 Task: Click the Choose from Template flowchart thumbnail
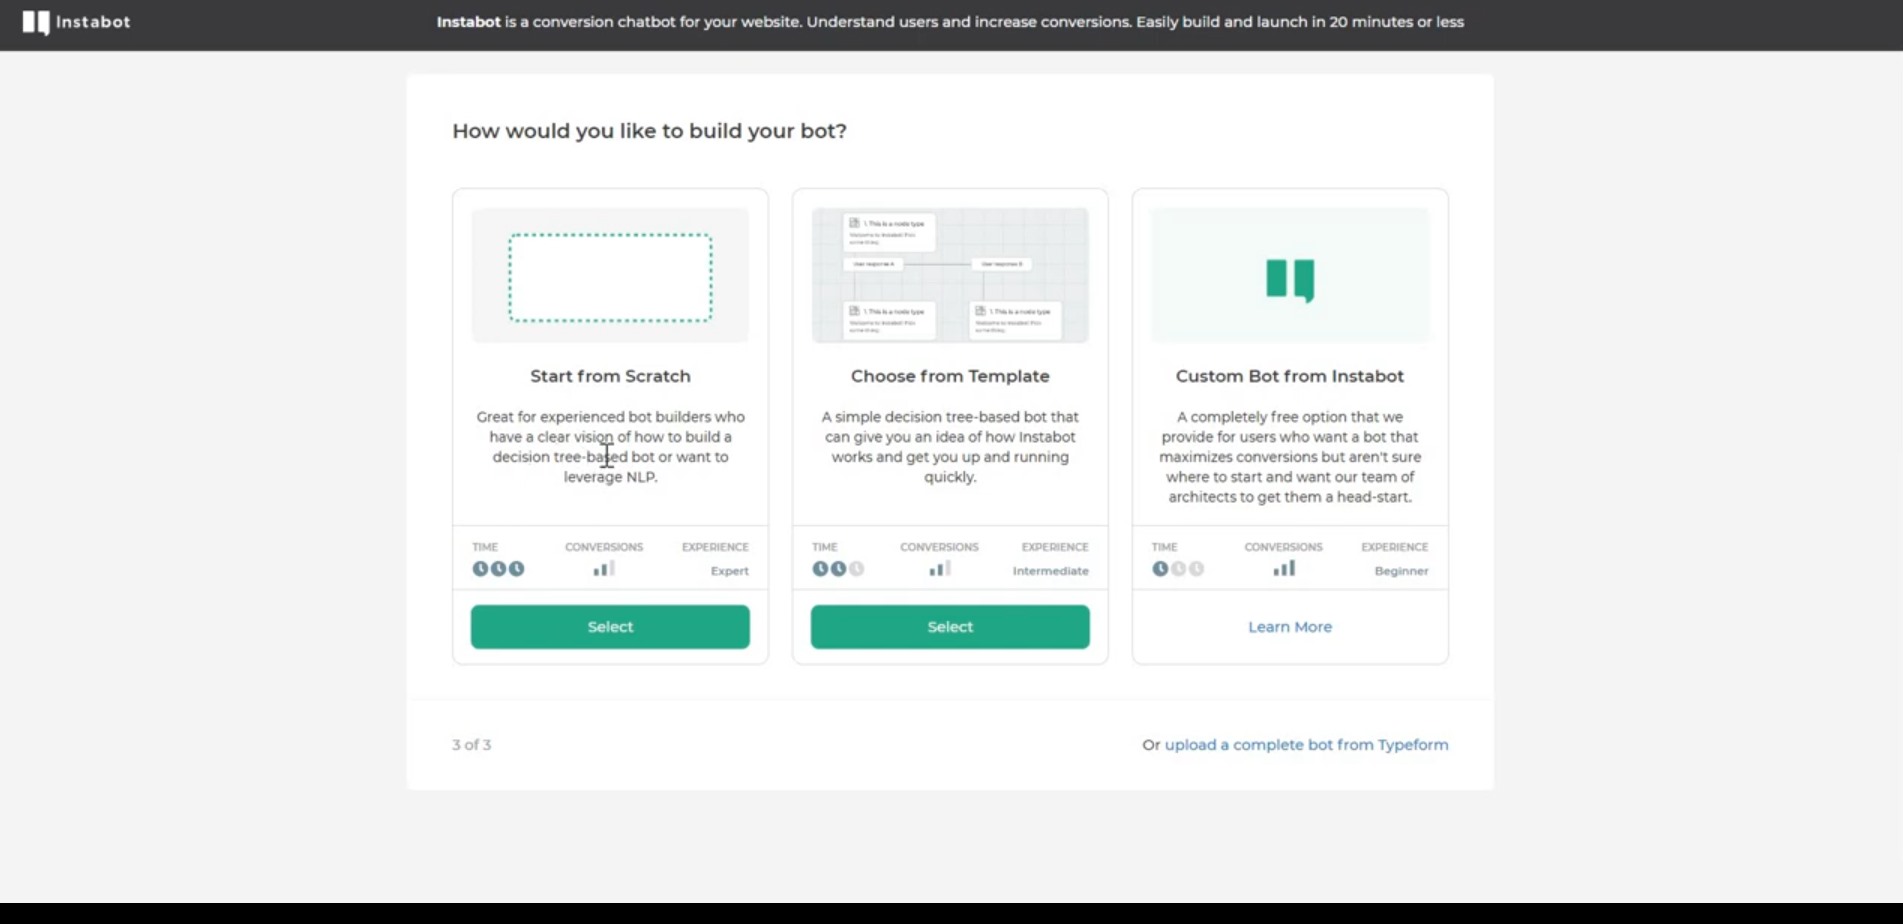tap(950, 276)
